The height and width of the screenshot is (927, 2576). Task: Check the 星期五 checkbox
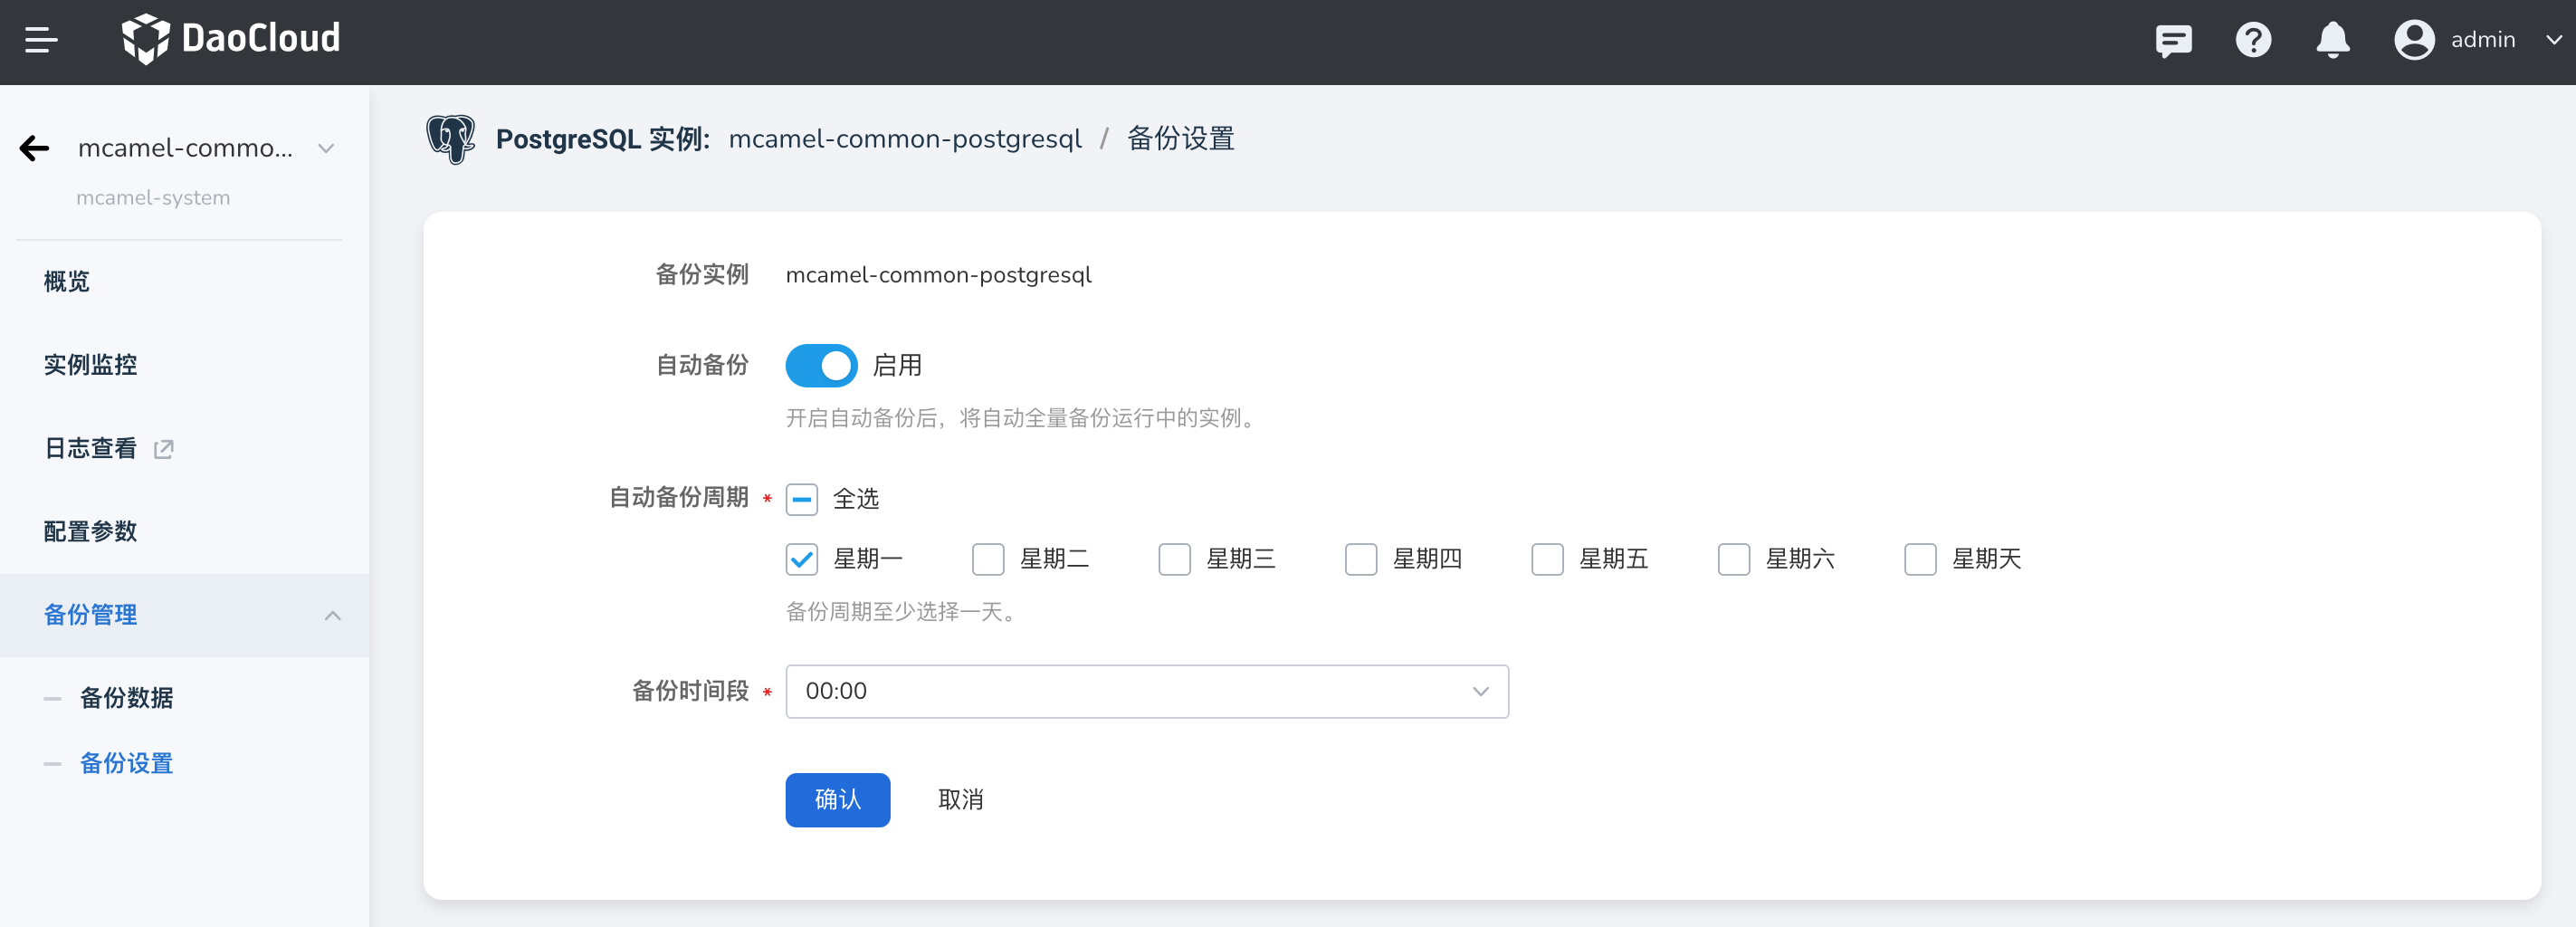[x=1547, y=559]
